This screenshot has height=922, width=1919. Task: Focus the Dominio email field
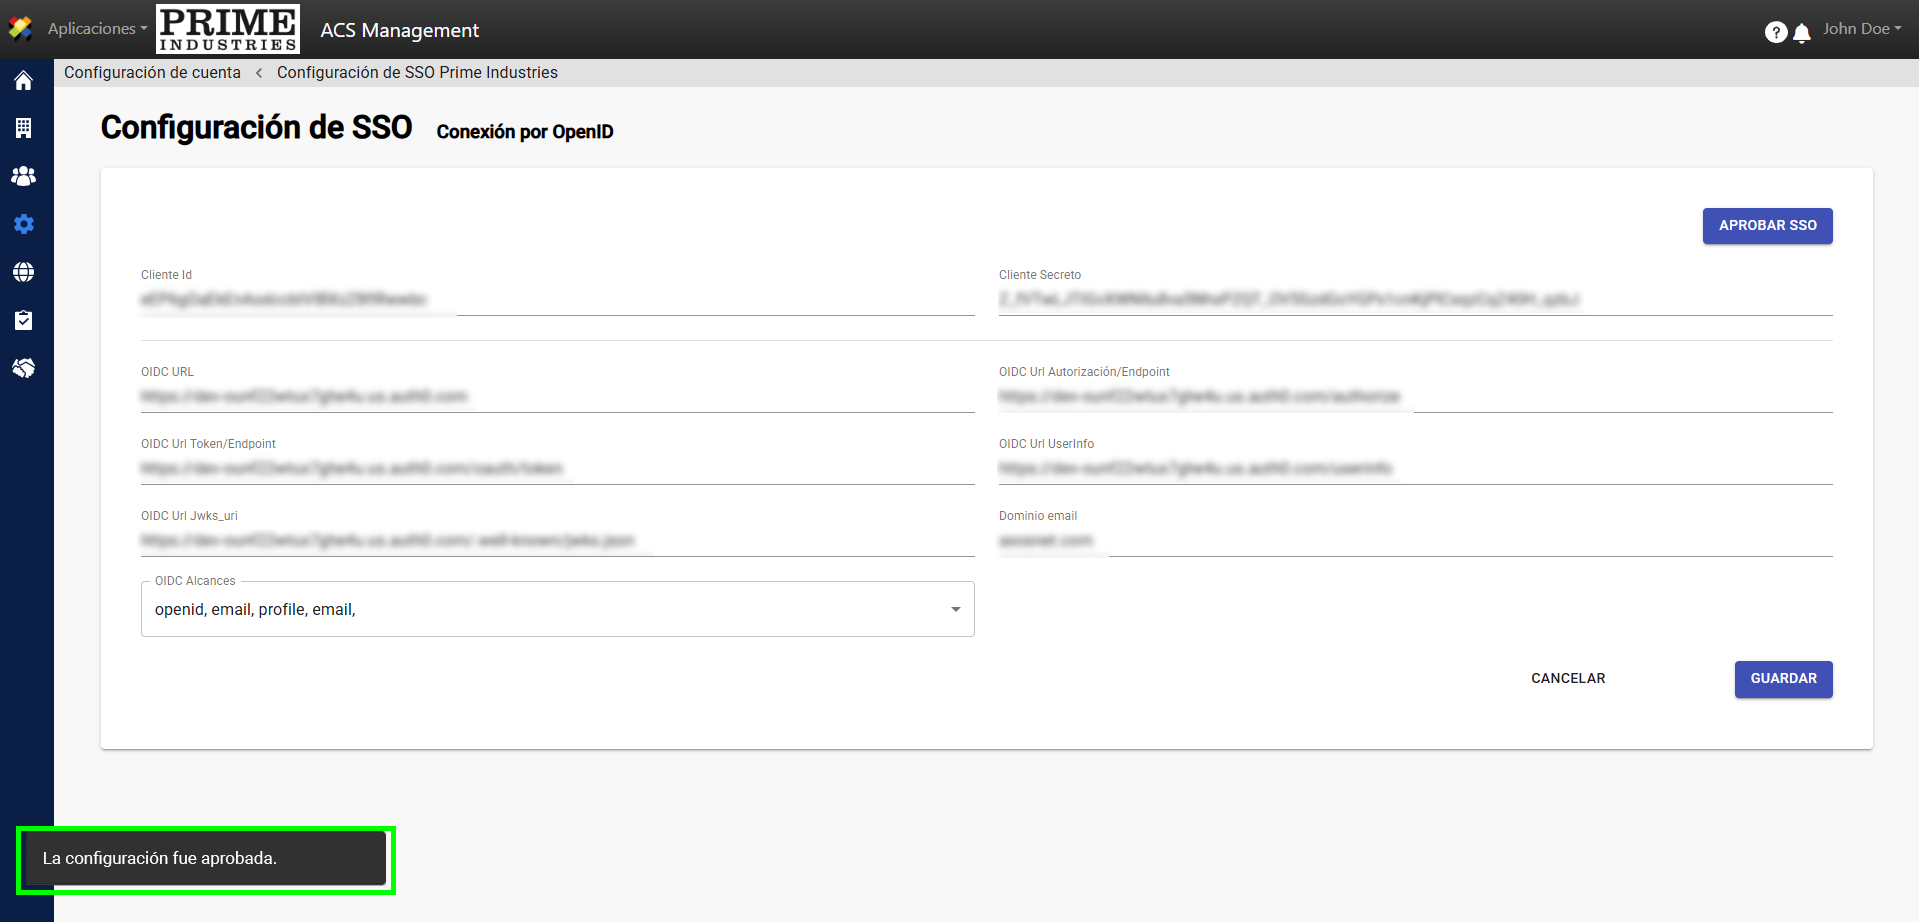(x=1414, y=541)
